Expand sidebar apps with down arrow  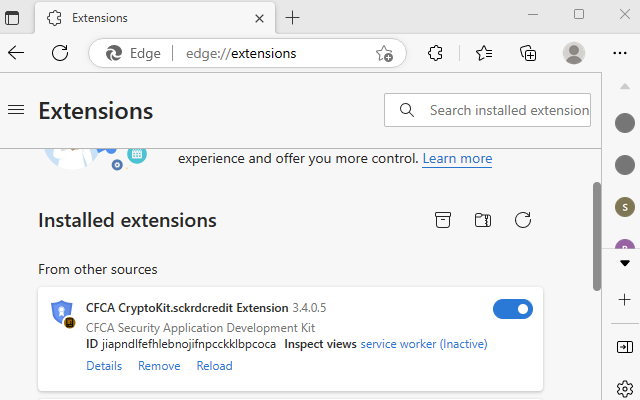pos(625,262)
